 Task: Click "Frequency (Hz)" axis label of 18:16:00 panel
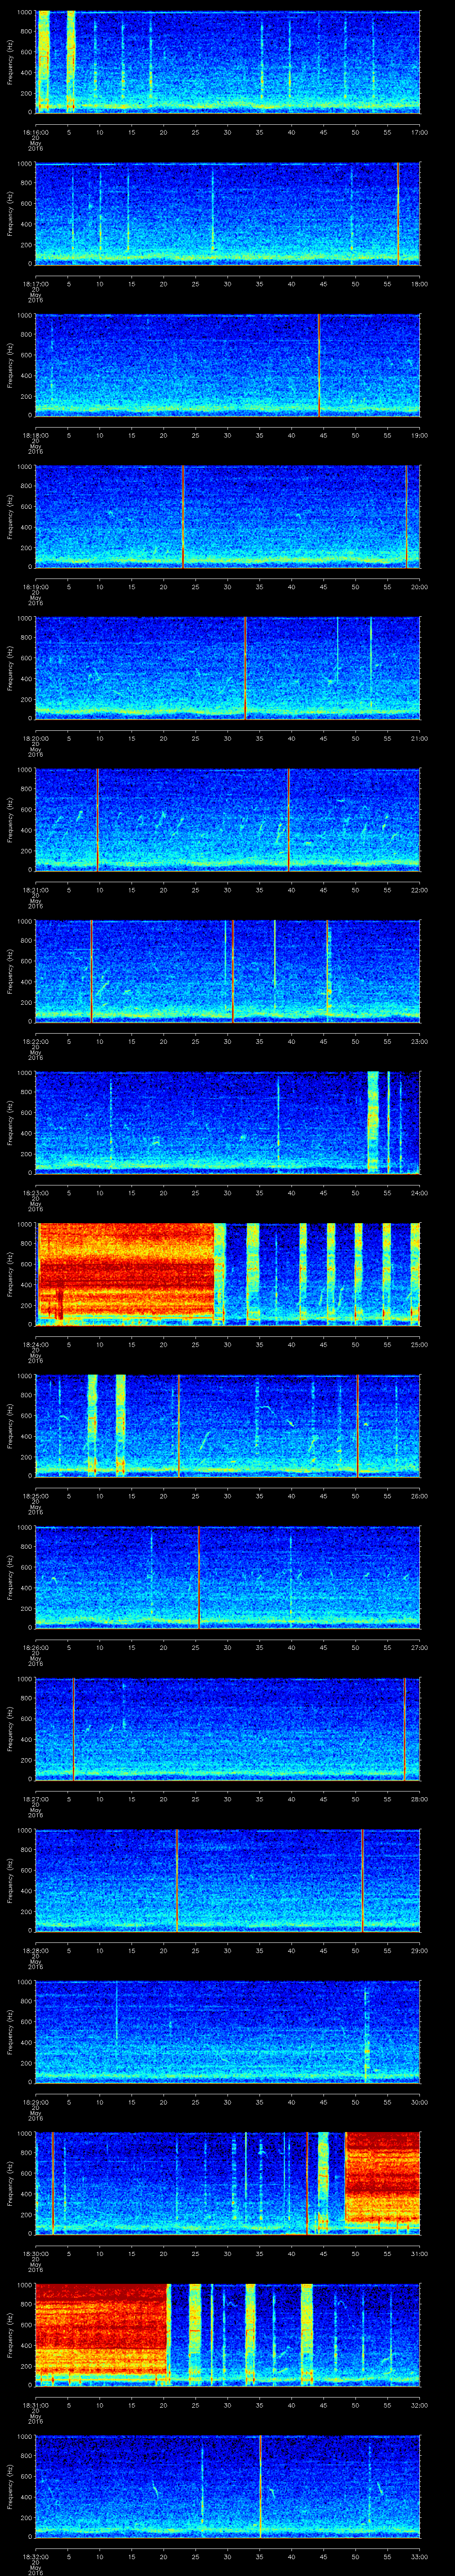10,62
